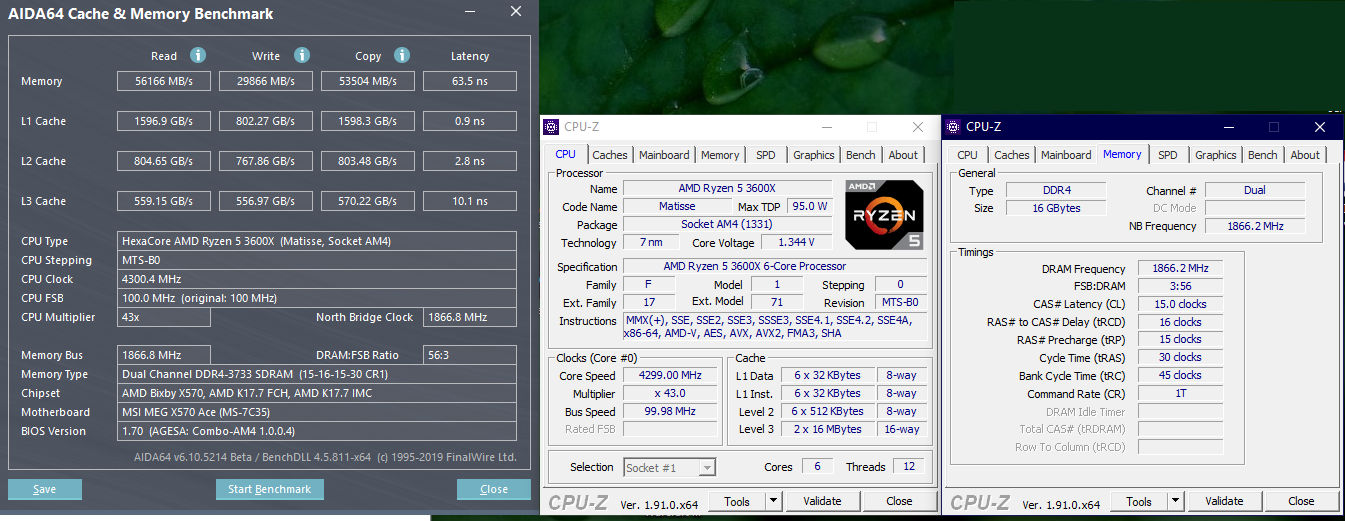
Task: Open the SPD tab in the right CPU-Z window
Action: 1168,155
